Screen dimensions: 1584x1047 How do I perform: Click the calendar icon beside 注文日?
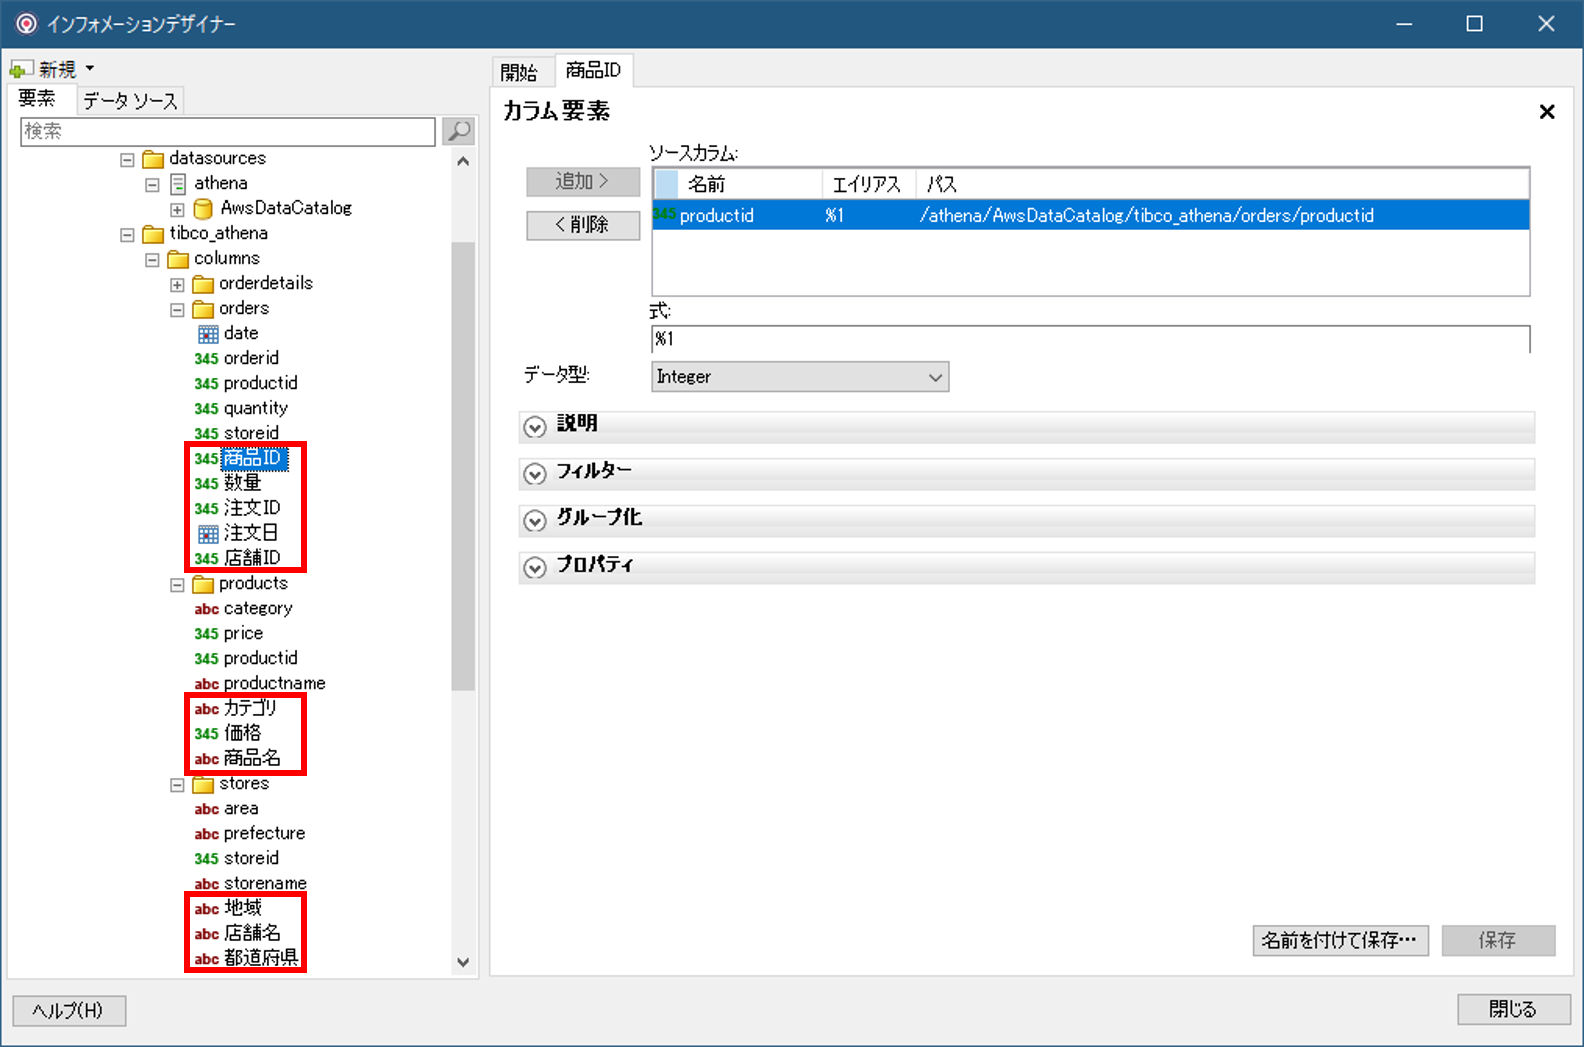click(208, 534)
